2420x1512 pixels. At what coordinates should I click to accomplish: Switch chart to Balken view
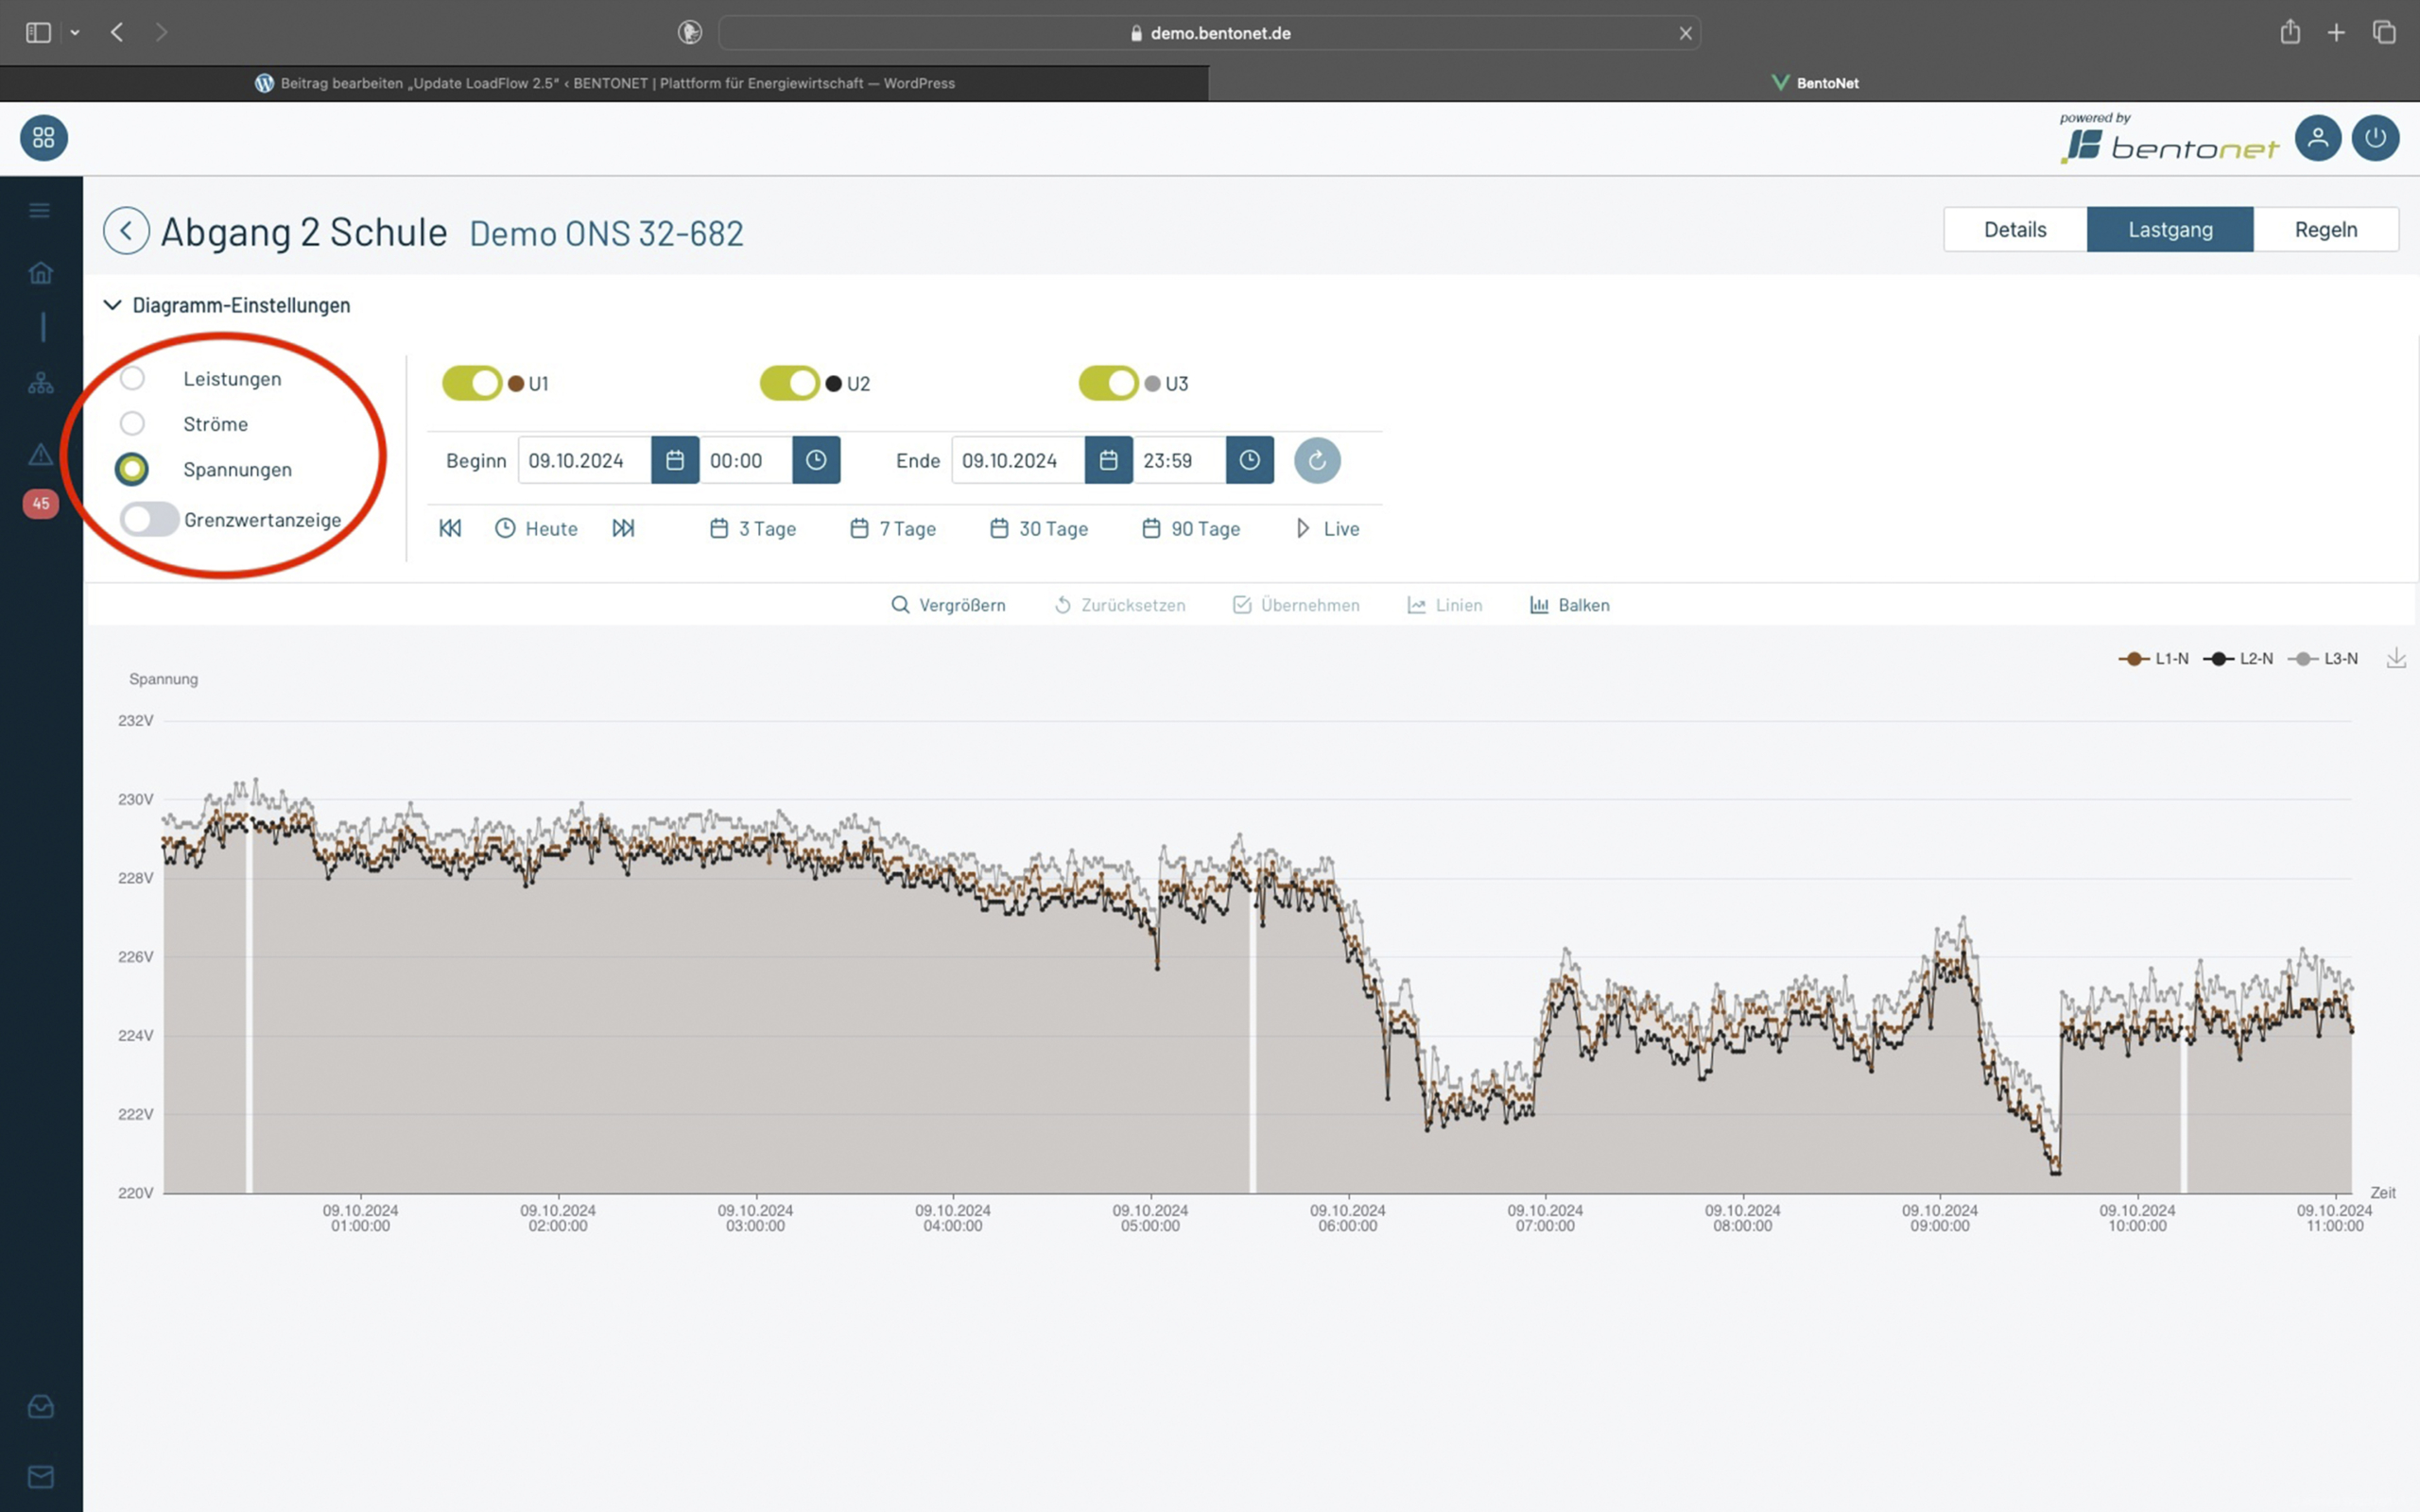pyautogui.click(x=1569, y=605)
